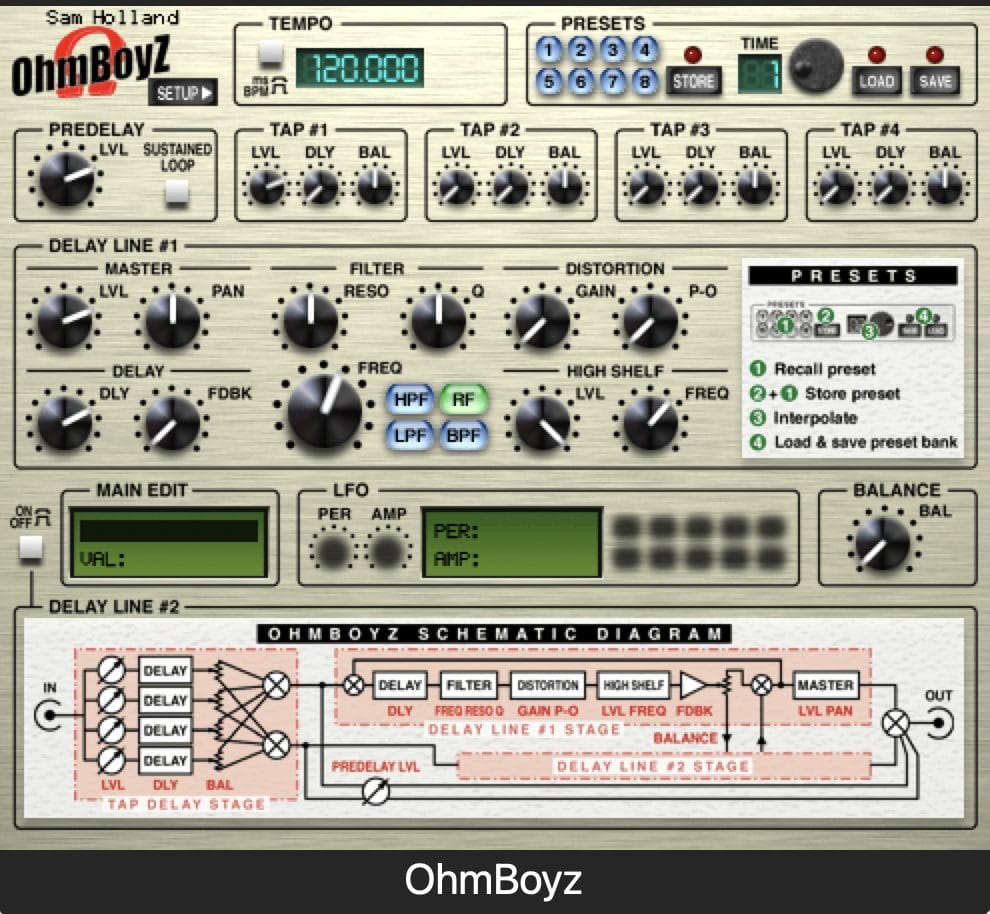Click the TAP #3 BAL knob

(755, 187)
